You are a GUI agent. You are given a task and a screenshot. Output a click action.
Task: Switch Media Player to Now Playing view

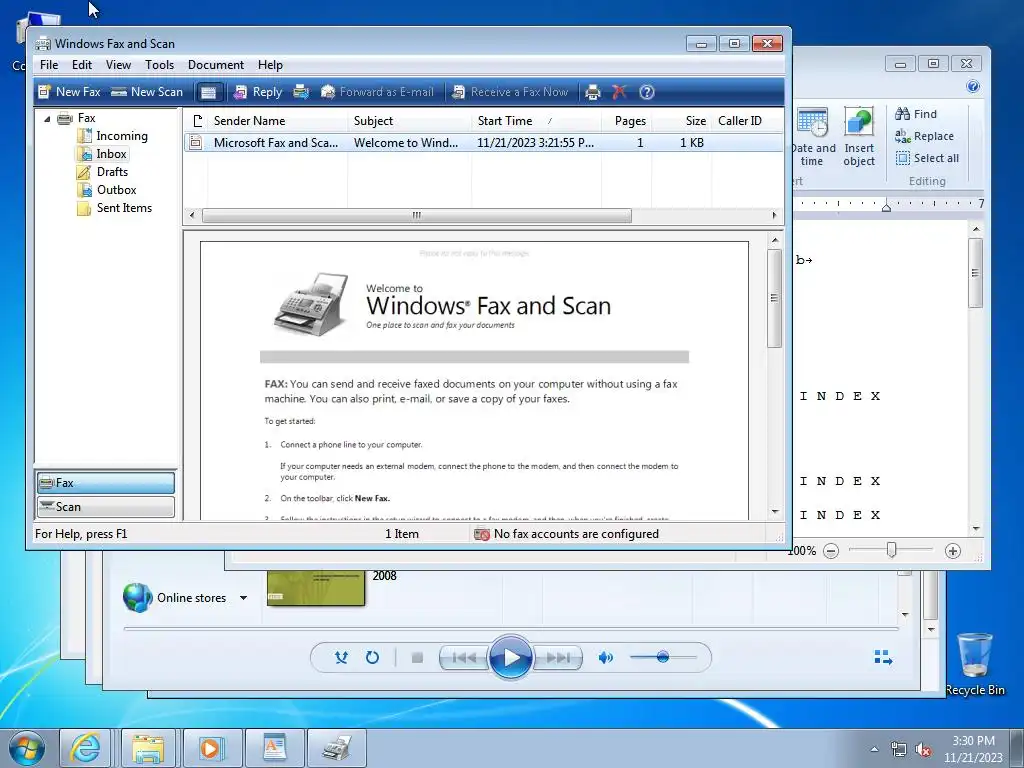pos(883,657)
